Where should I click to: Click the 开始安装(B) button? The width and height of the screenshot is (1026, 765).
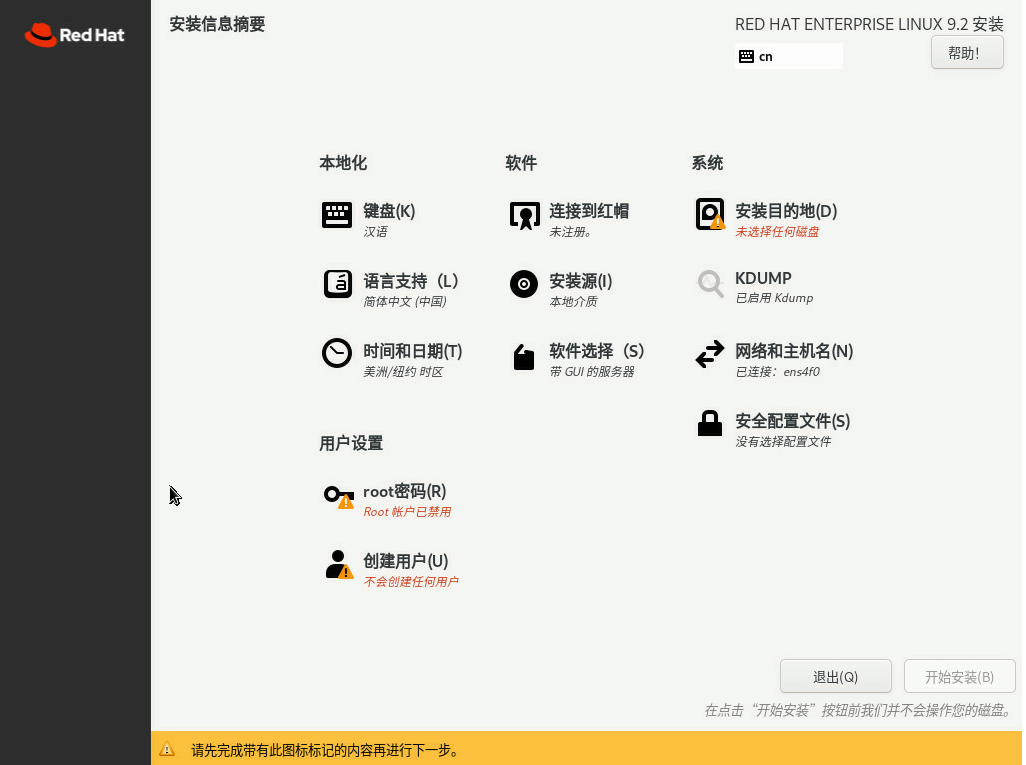tap(959, 677)
